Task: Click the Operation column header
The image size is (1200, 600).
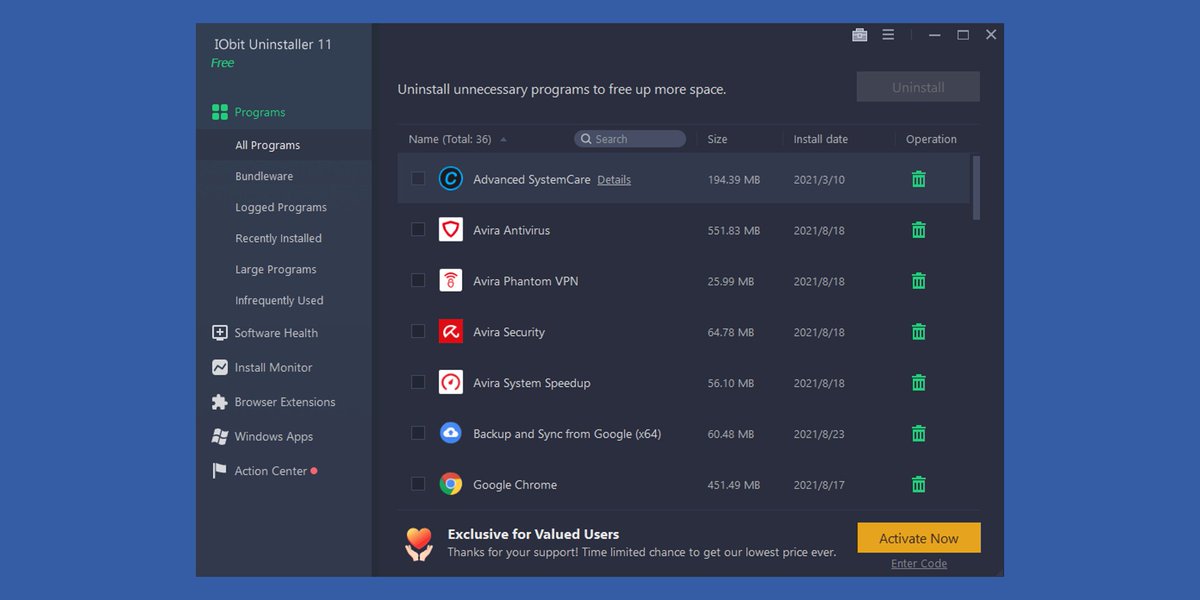Action: click(931, 139)
